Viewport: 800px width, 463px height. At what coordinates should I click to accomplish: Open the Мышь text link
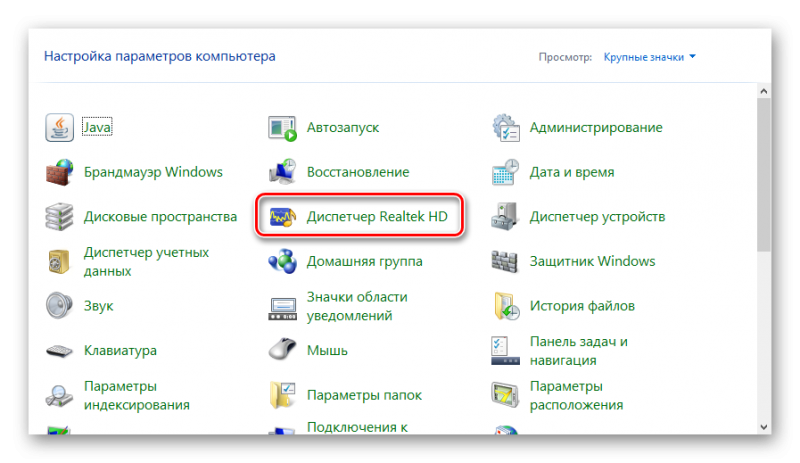(327, 351)
